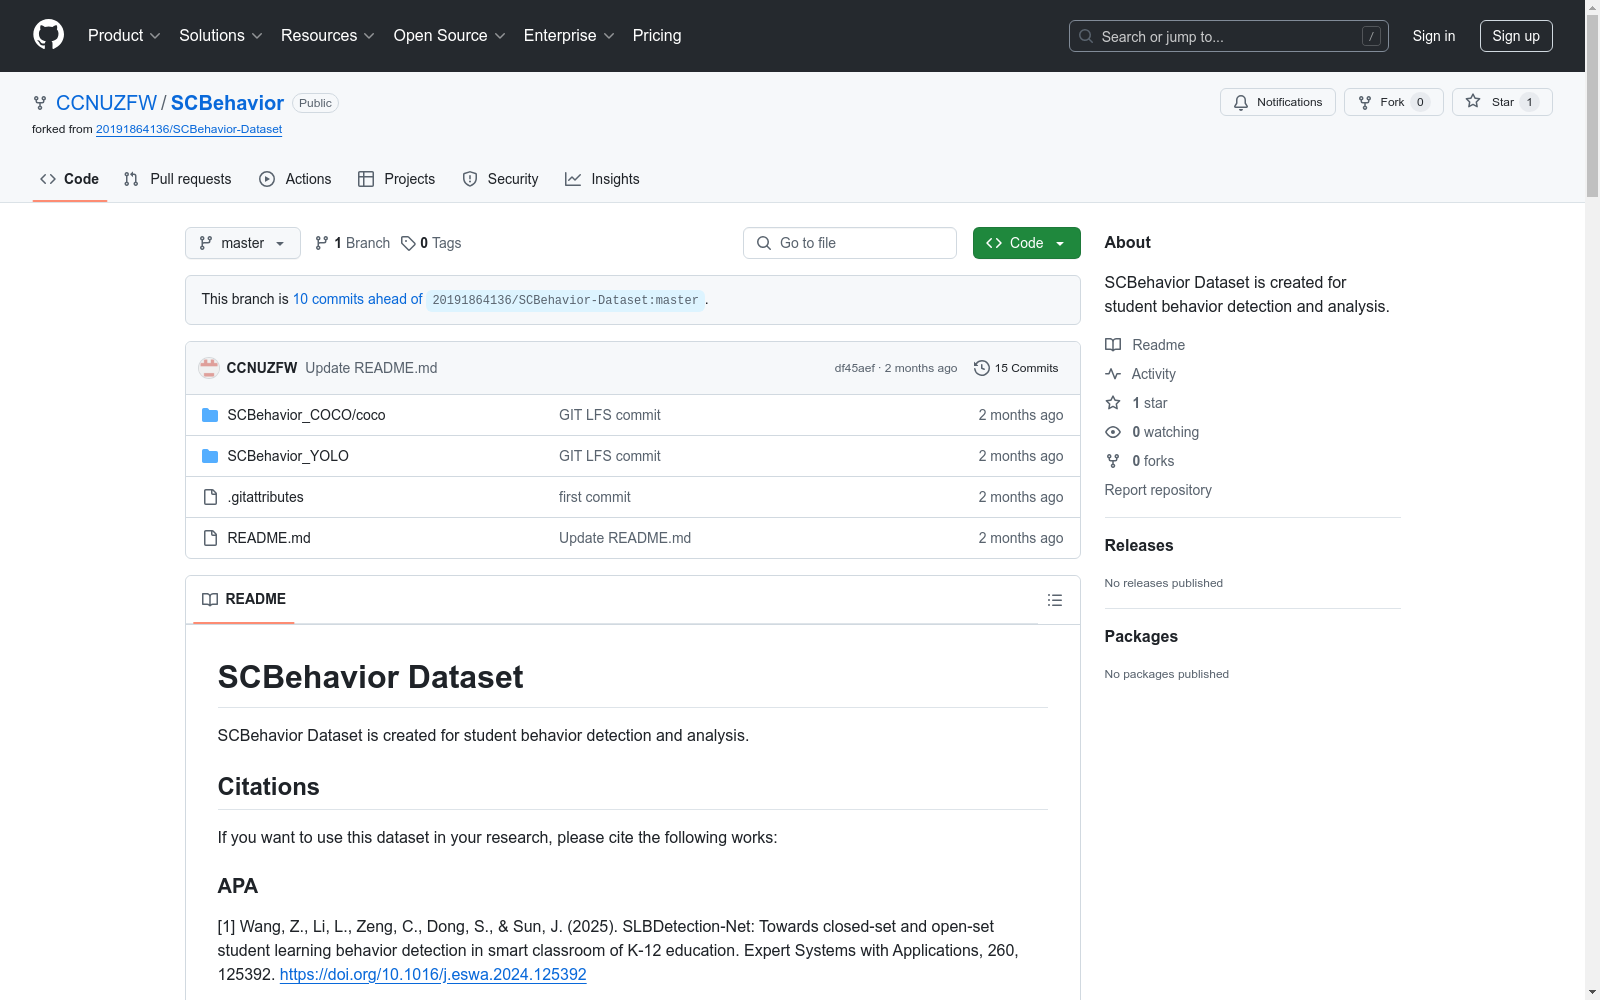The height and width of the screenshot is (1000, 1600).
Task: Open the first commit message link
Action: tap(595, 497)
